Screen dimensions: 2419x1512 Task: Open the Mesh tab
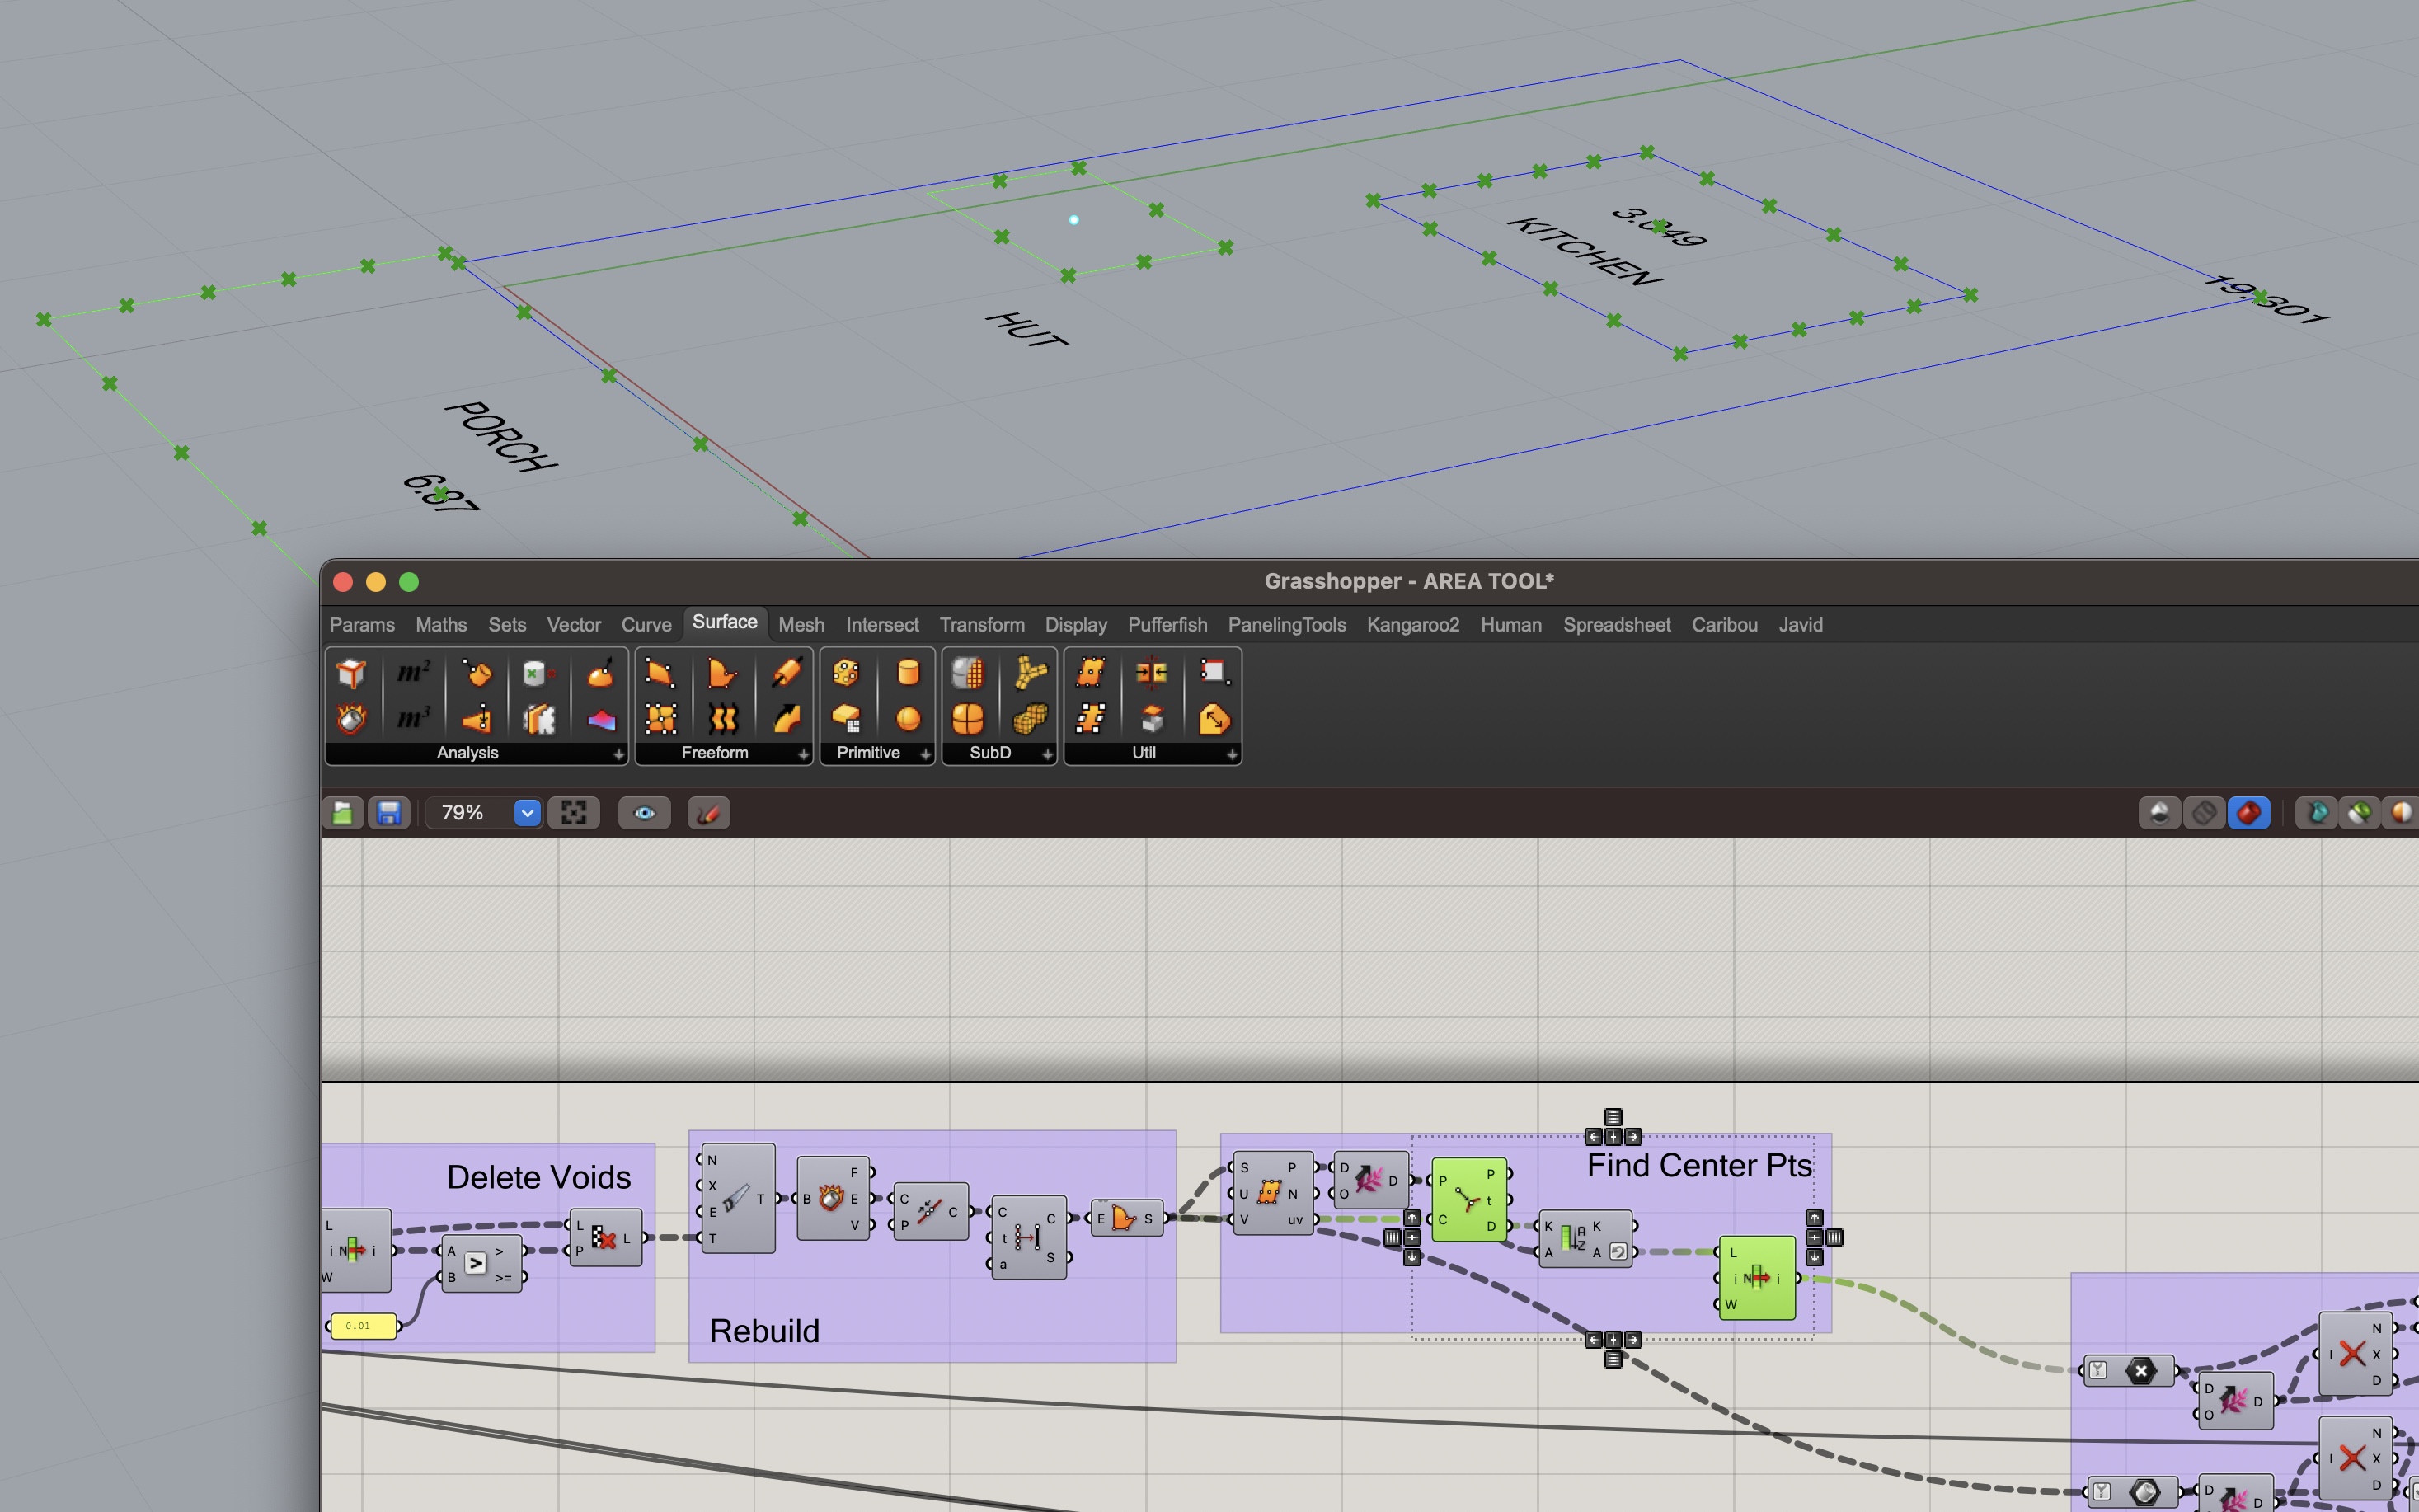click(x=801, y=625)
